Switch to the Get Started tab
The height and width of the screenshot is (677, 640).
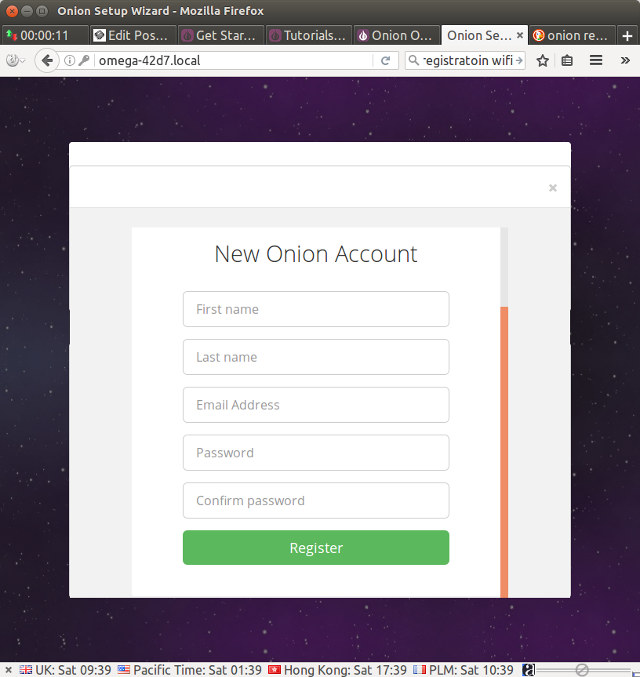tap(221, 35)
